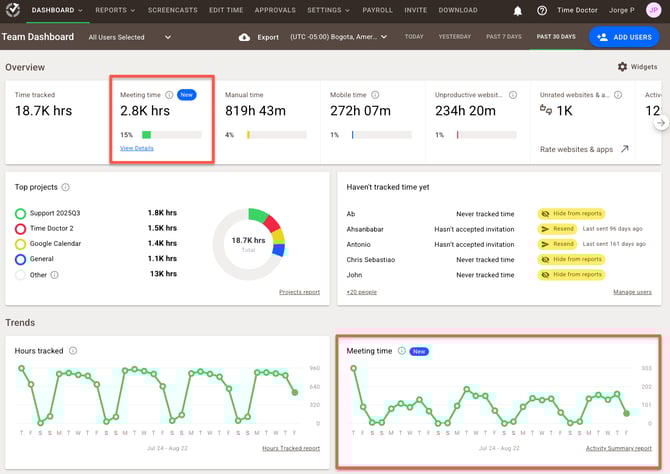The height and width of the screenshot is (474, 670).
Task: Click the notifications bell icon
Action: 518,11
